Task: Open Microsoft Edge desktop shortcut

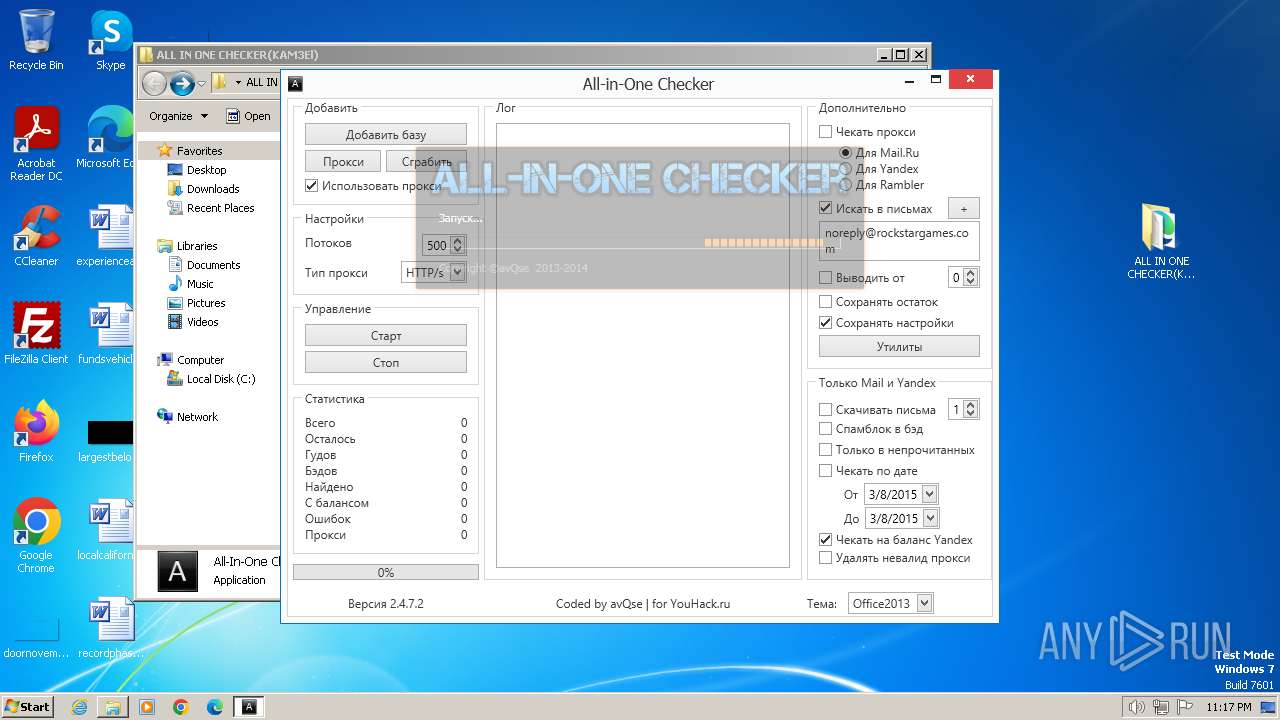Action: tap(108, 138)
